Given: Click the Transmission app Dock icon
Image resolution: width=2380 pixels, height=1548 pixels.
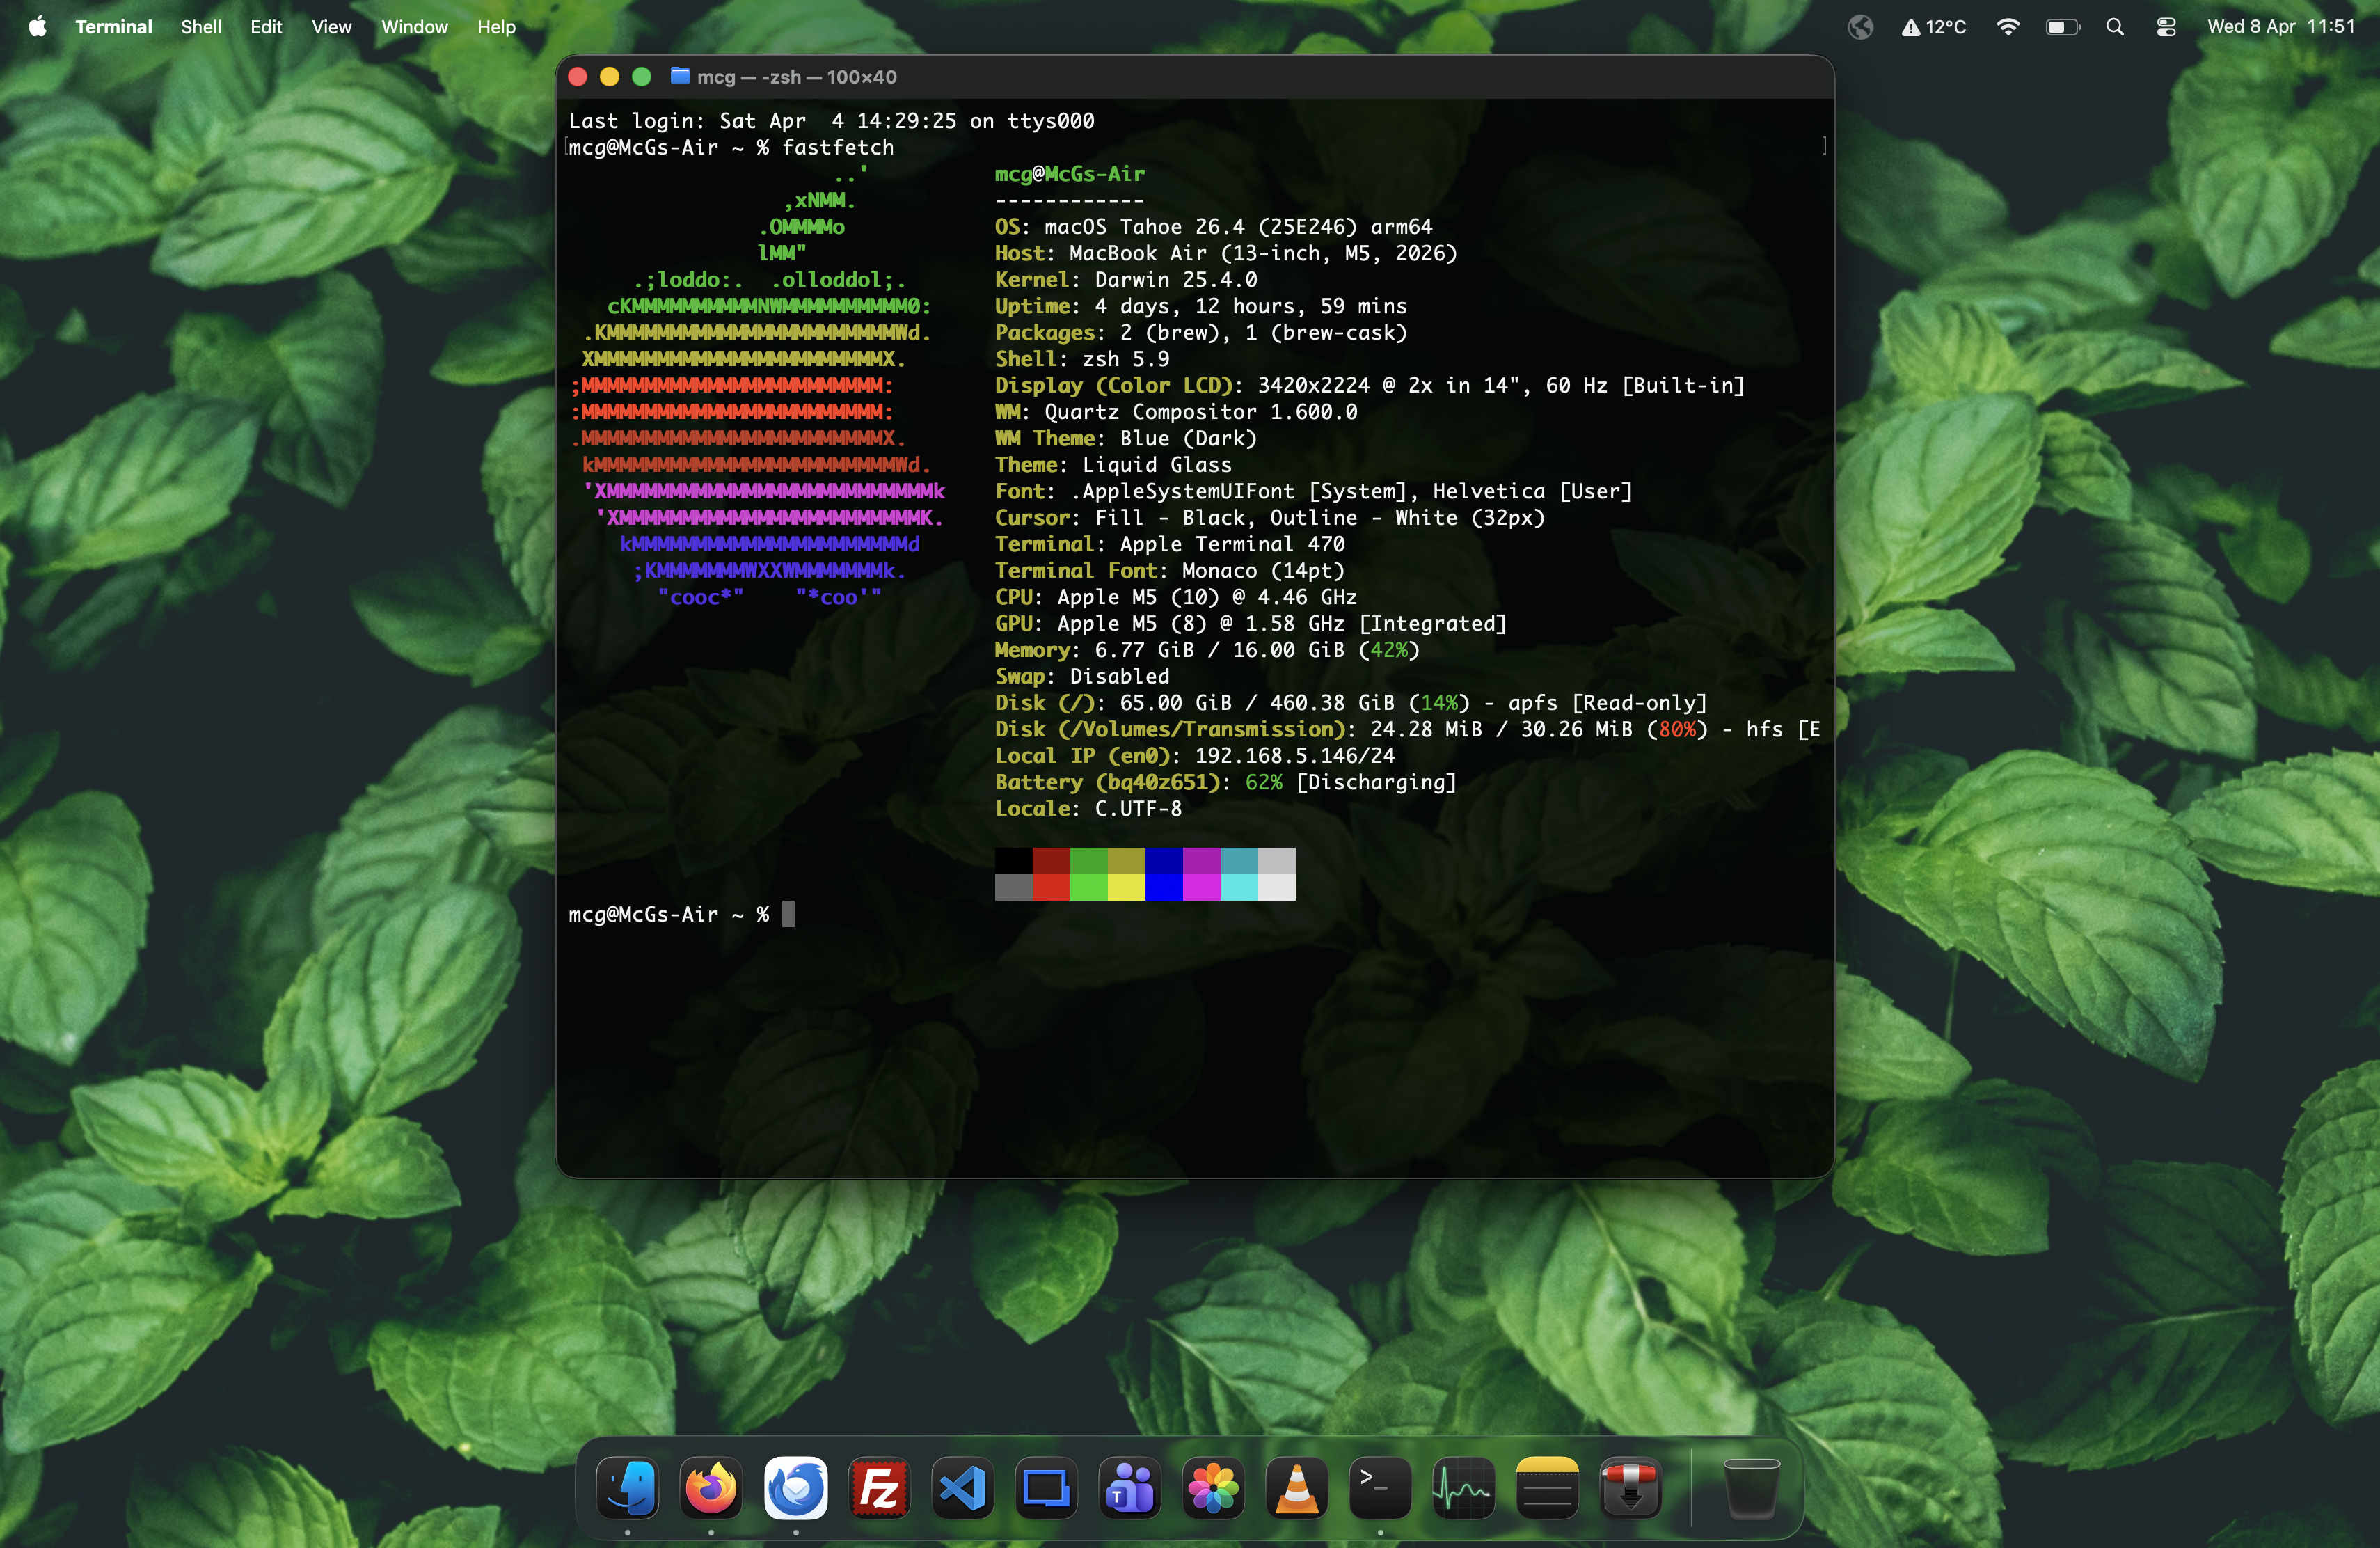Looking at the screenshot, I should [1631, 1489].
